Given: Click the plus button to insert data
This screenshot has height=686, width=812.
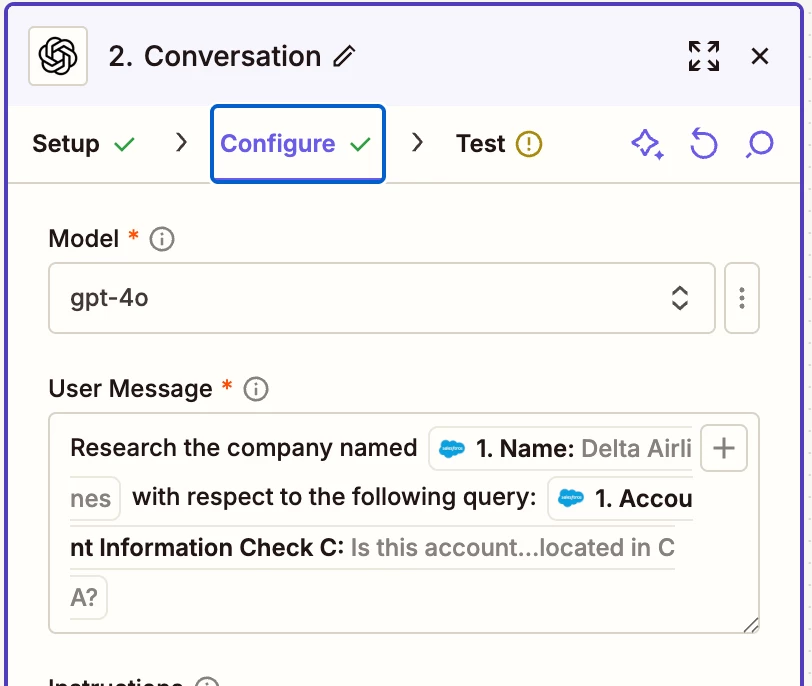Looking at the screenshot, I should 724,449.
